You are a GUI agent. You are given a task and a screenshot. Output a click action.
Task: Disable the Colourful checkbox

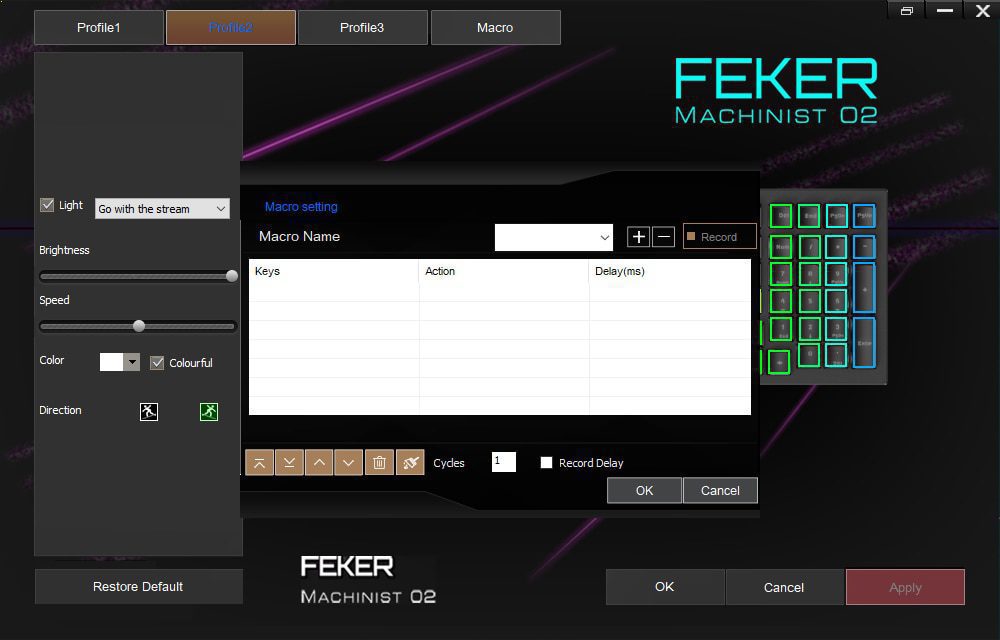(x=157, y=363)
